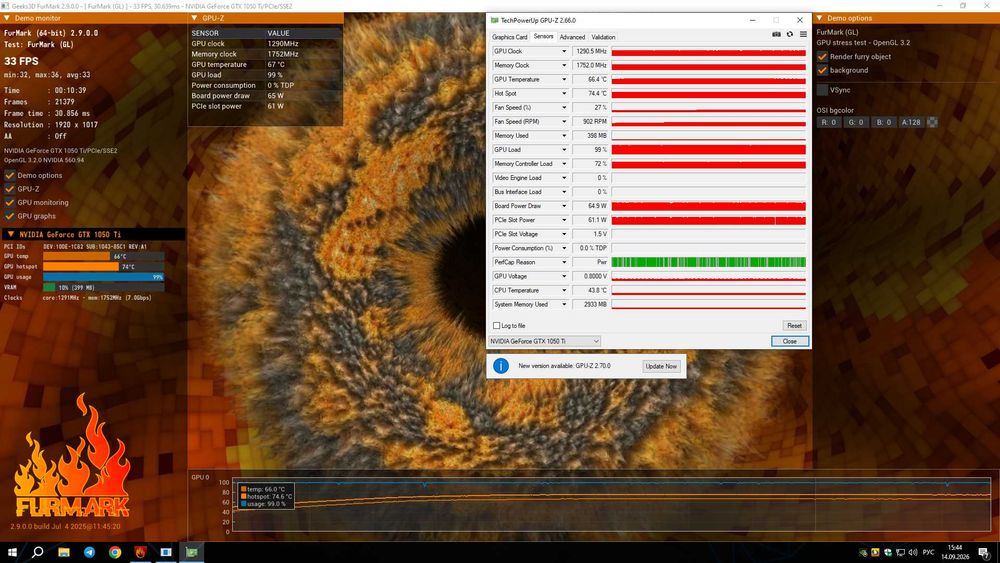Open the GPU Temperature sensor dropdown
Image resolution: width=1000 pixels, height=563 pixels.
(x=564, y=79)
